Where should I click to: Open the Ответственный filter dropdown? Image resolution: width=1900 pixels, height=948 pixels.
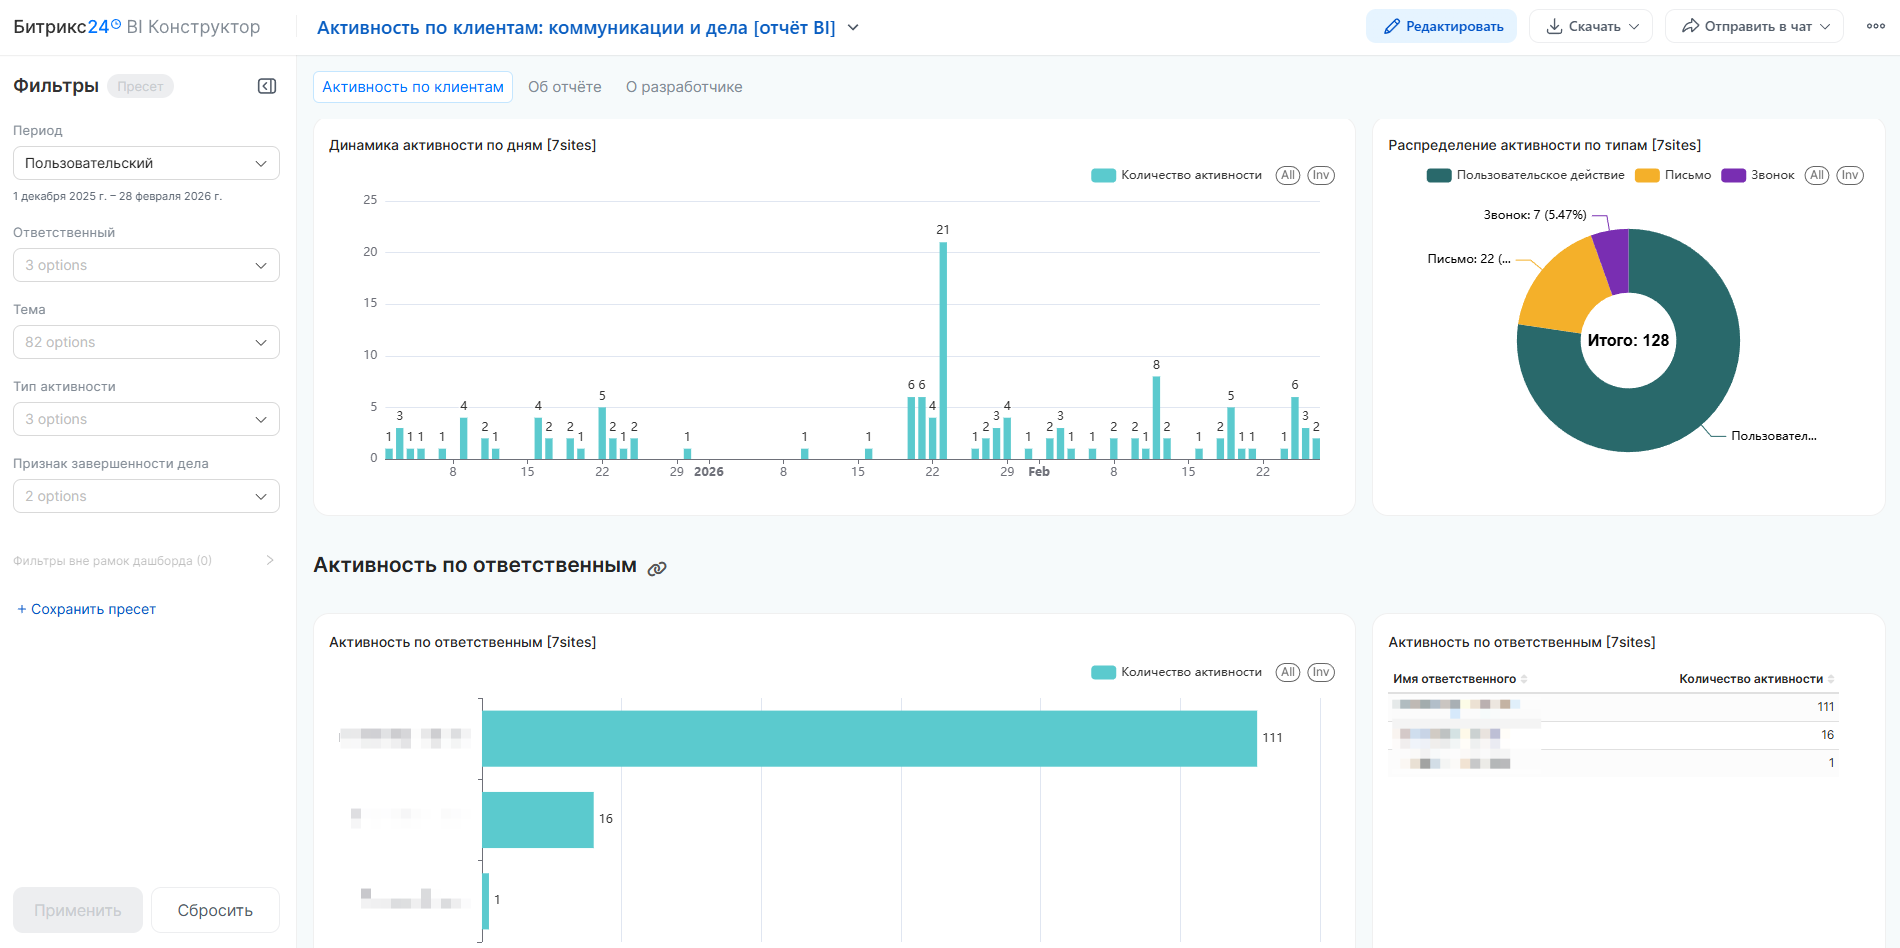[x=146, y=265]
